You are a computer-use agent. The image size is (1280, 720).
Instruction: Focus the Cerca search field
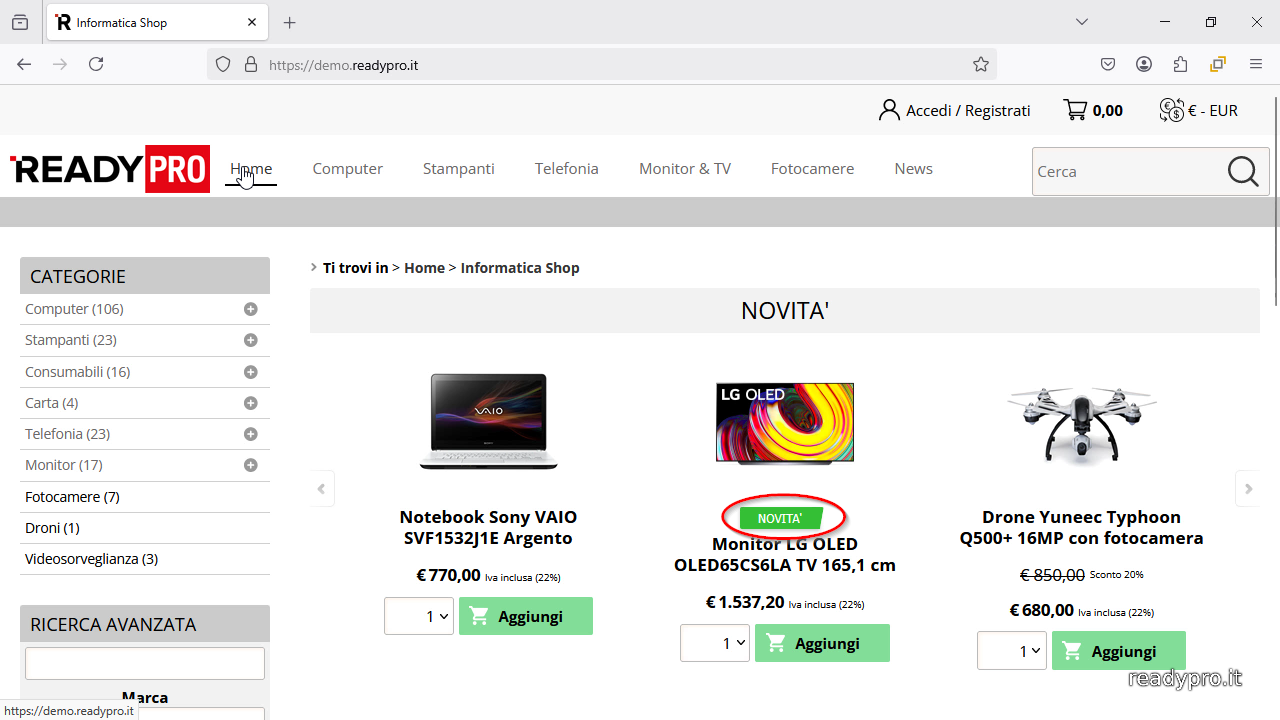coord(1128,171)
